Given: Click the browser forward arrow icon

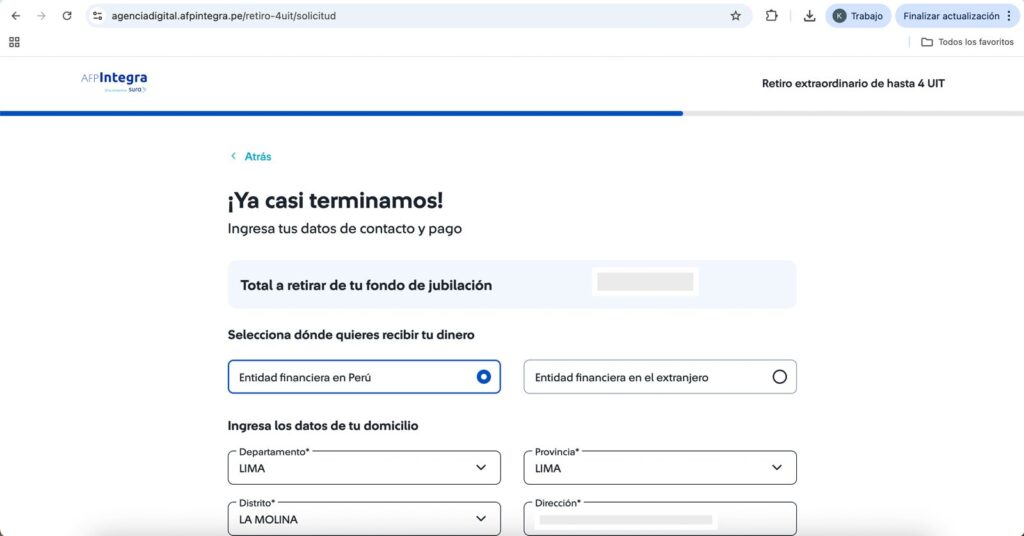Looking at the screenshot, I should point(41,16).
